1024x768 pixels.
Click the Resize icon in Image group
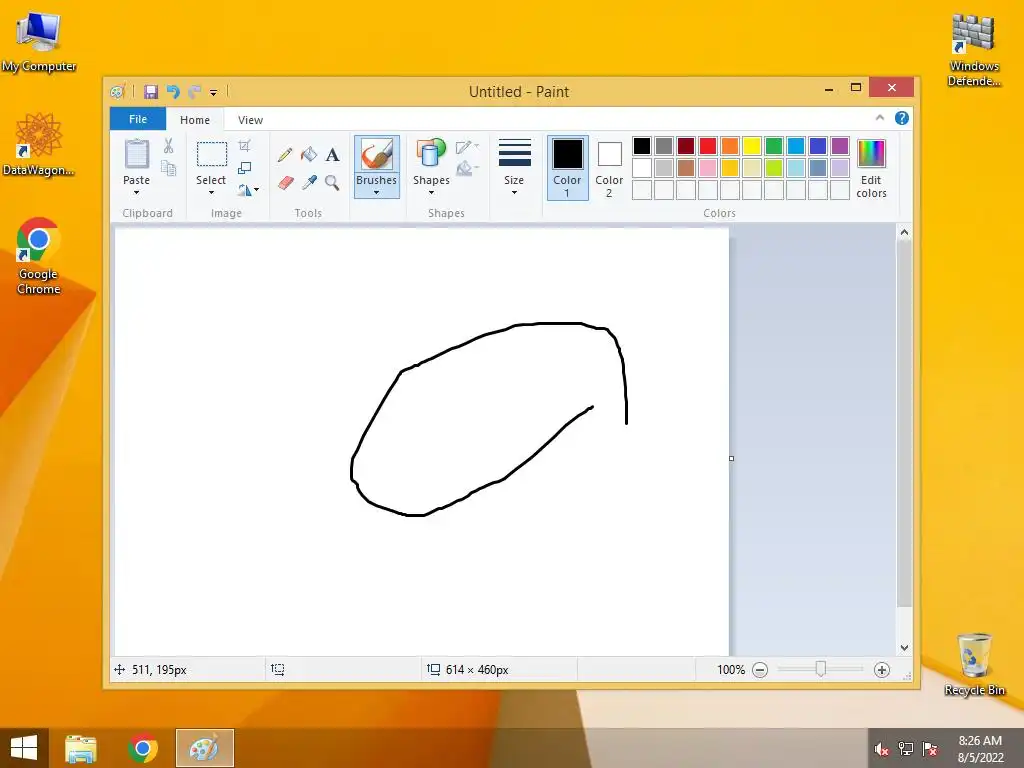tap(244, 168)
